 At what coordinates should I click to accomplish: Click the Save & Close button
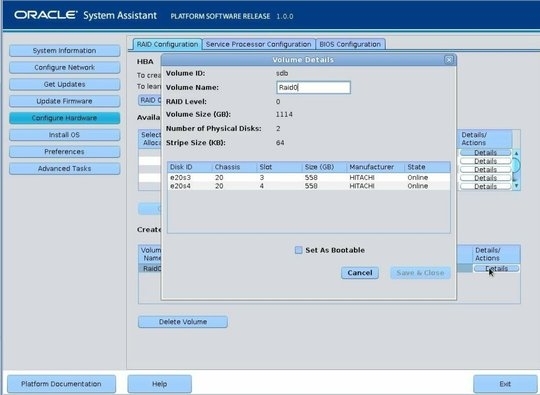tap(420, 273)
